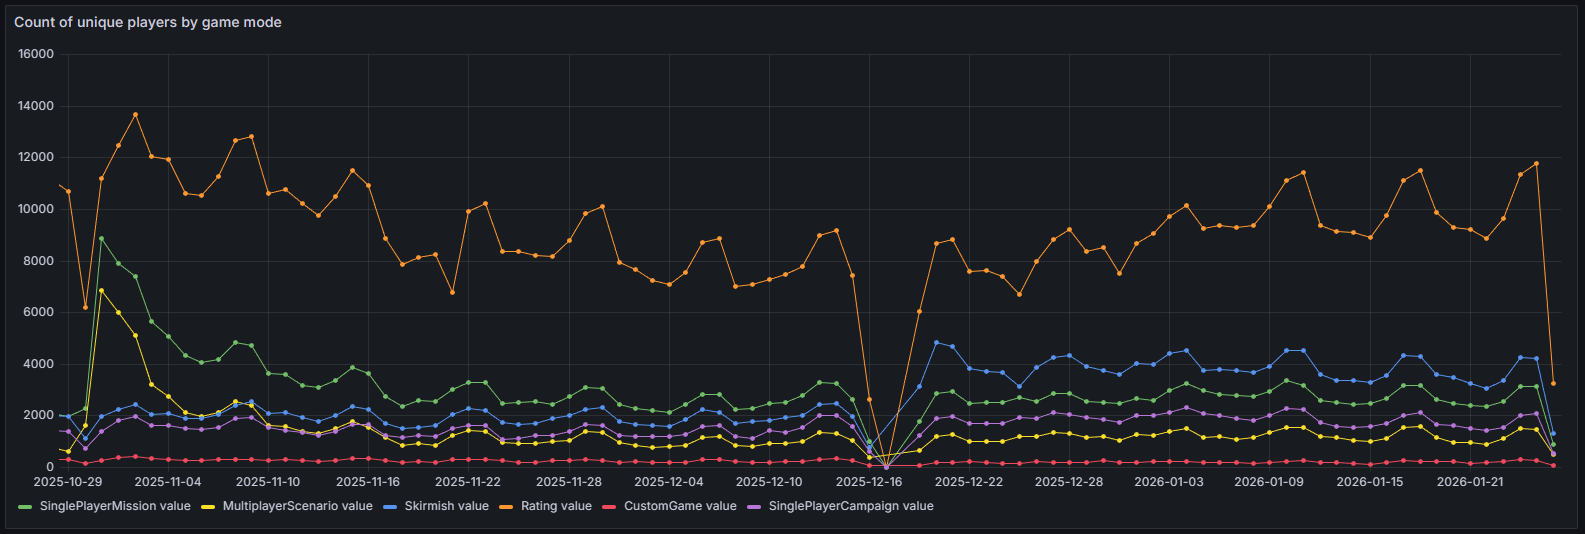The height and width of the screenshot is (534, 1585).
Task: Click the highest orange Rating data point
Action: [x=135, y=115]
